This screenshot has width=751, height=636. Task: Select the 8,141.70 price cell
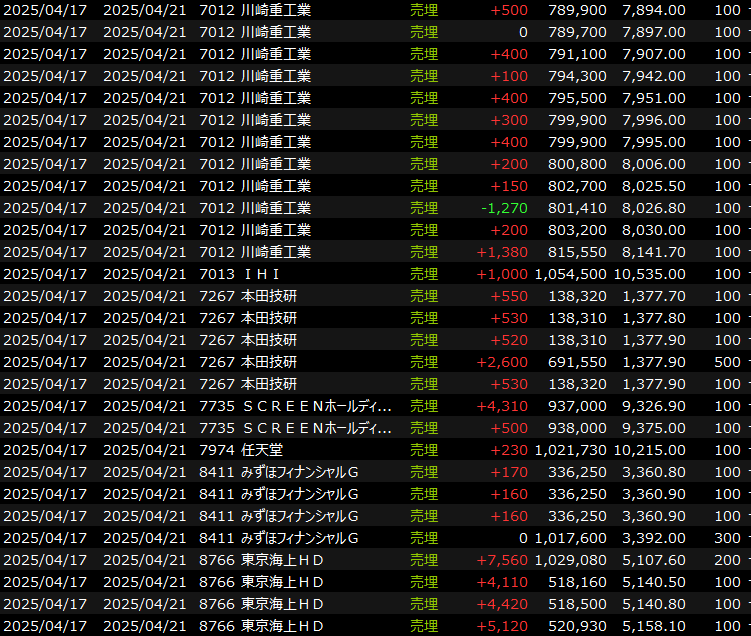coord(653,252)
